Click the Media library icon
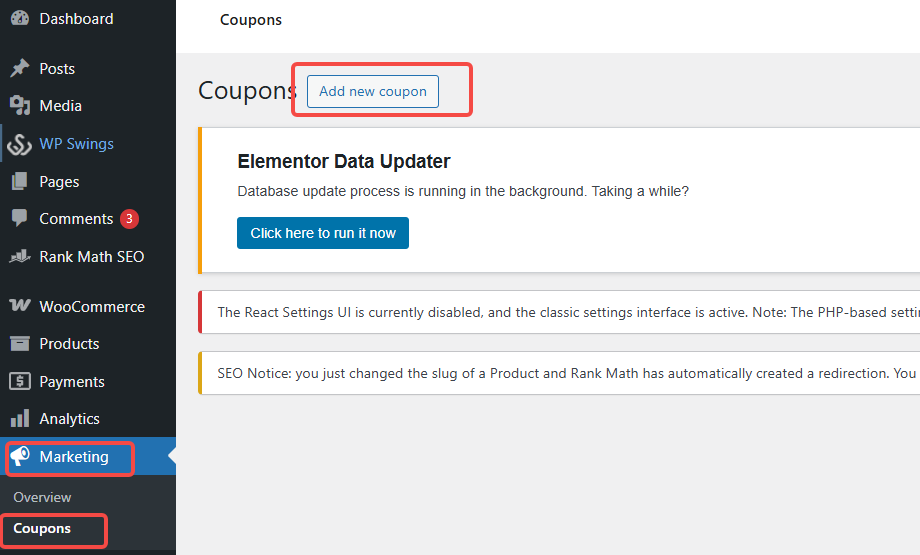The width and height of the screenshot is (920, 555). [20, 105]
